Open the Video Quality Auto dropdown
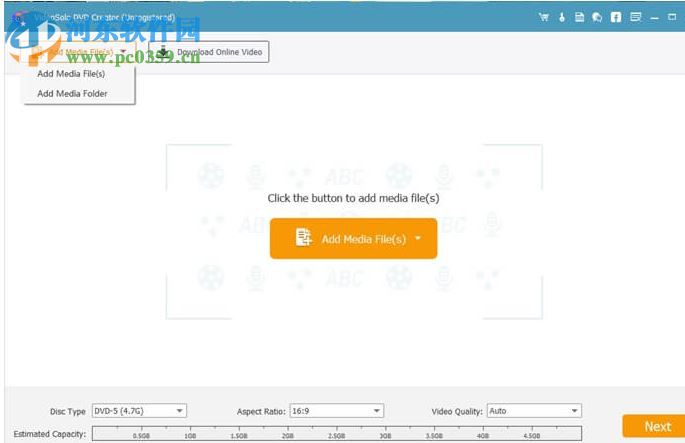The image size is (685, 443). click(x=534, y=411)
